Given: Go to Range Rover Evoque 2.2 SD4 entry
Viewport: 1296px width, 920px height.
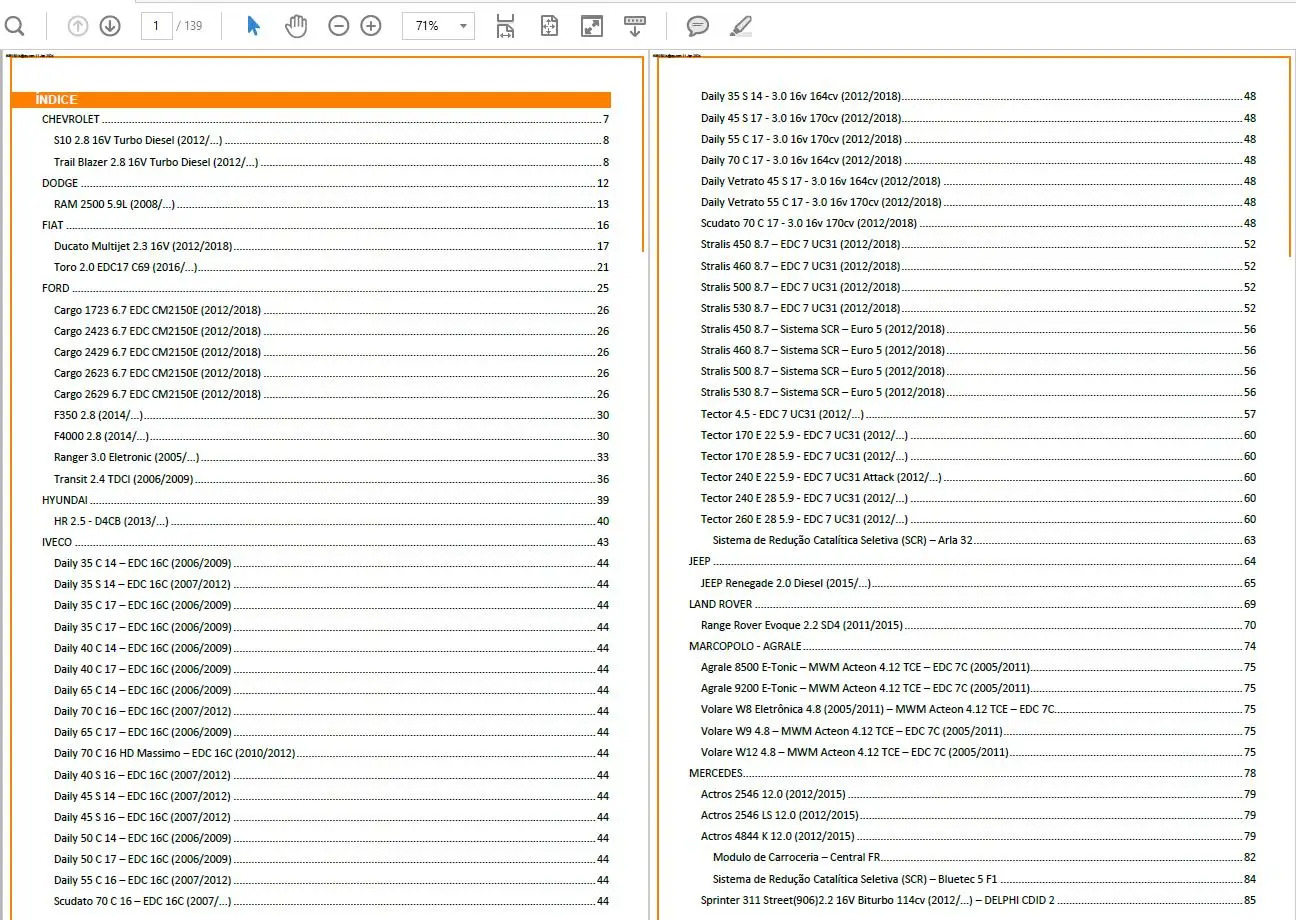Looking at the screenshot, I should click(978, 625).
